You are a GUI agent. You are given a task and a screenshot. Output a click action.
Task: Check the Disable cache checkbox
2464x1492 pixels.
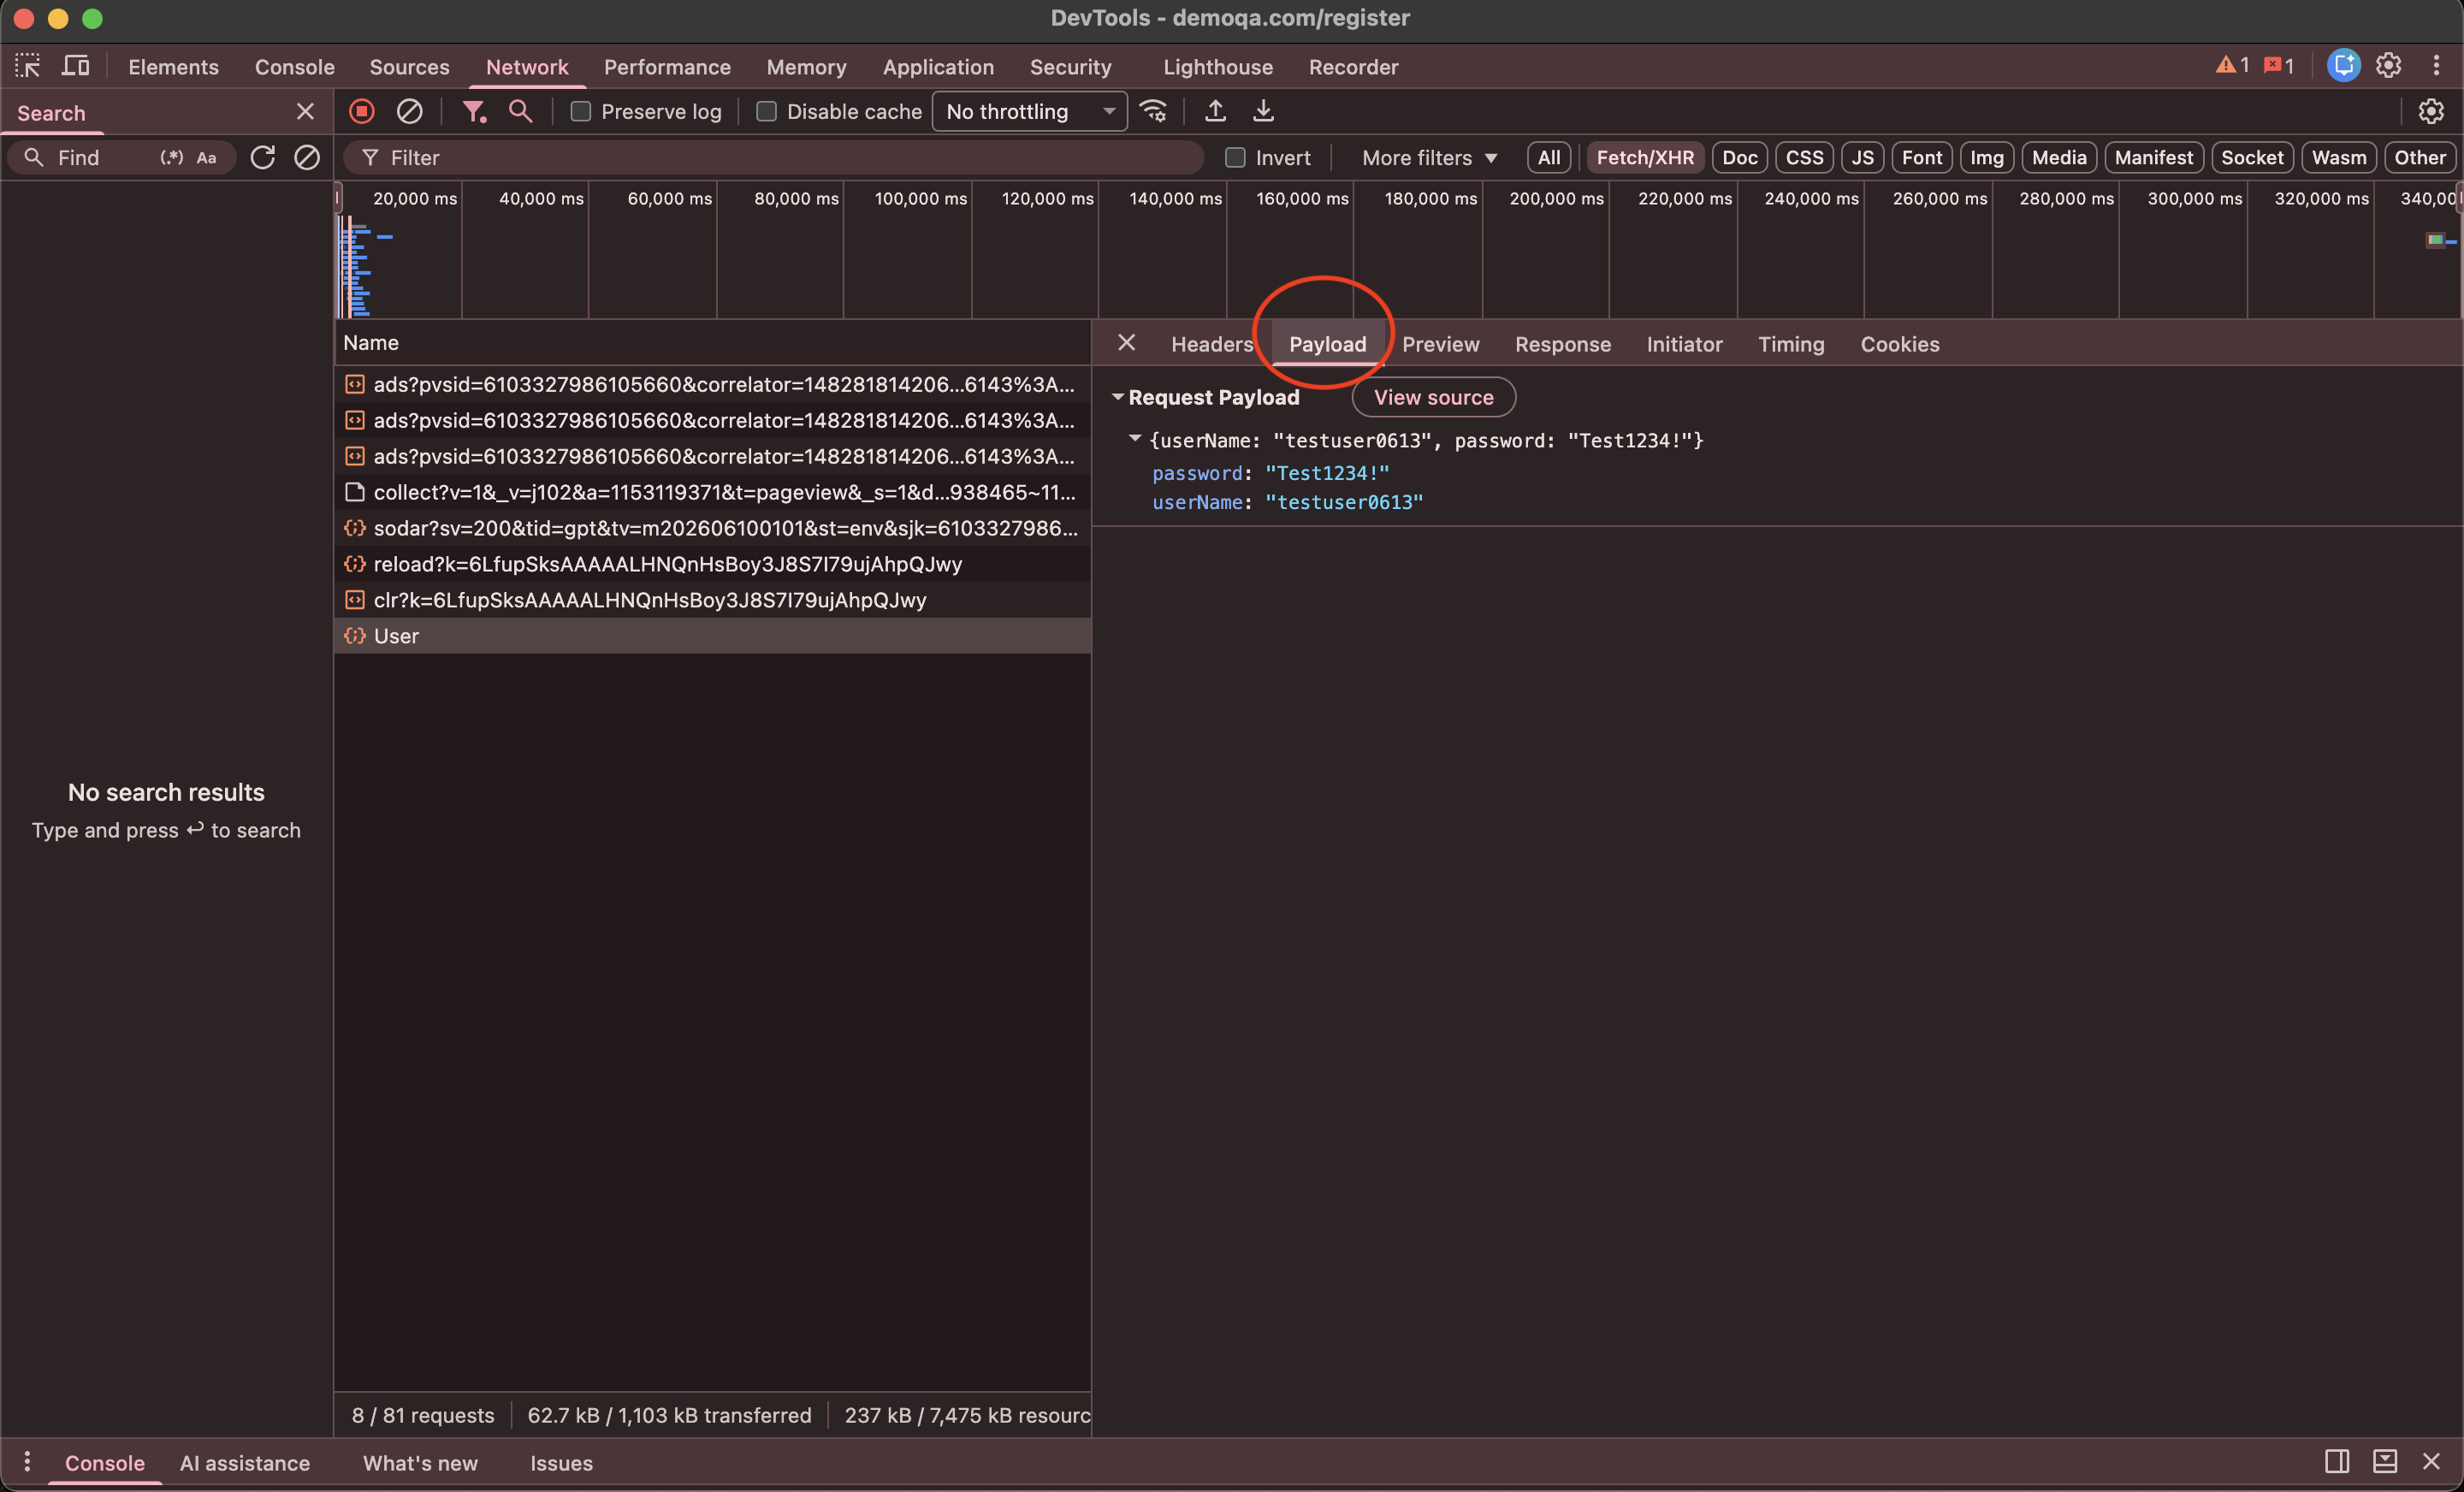[x=766, y=111]
